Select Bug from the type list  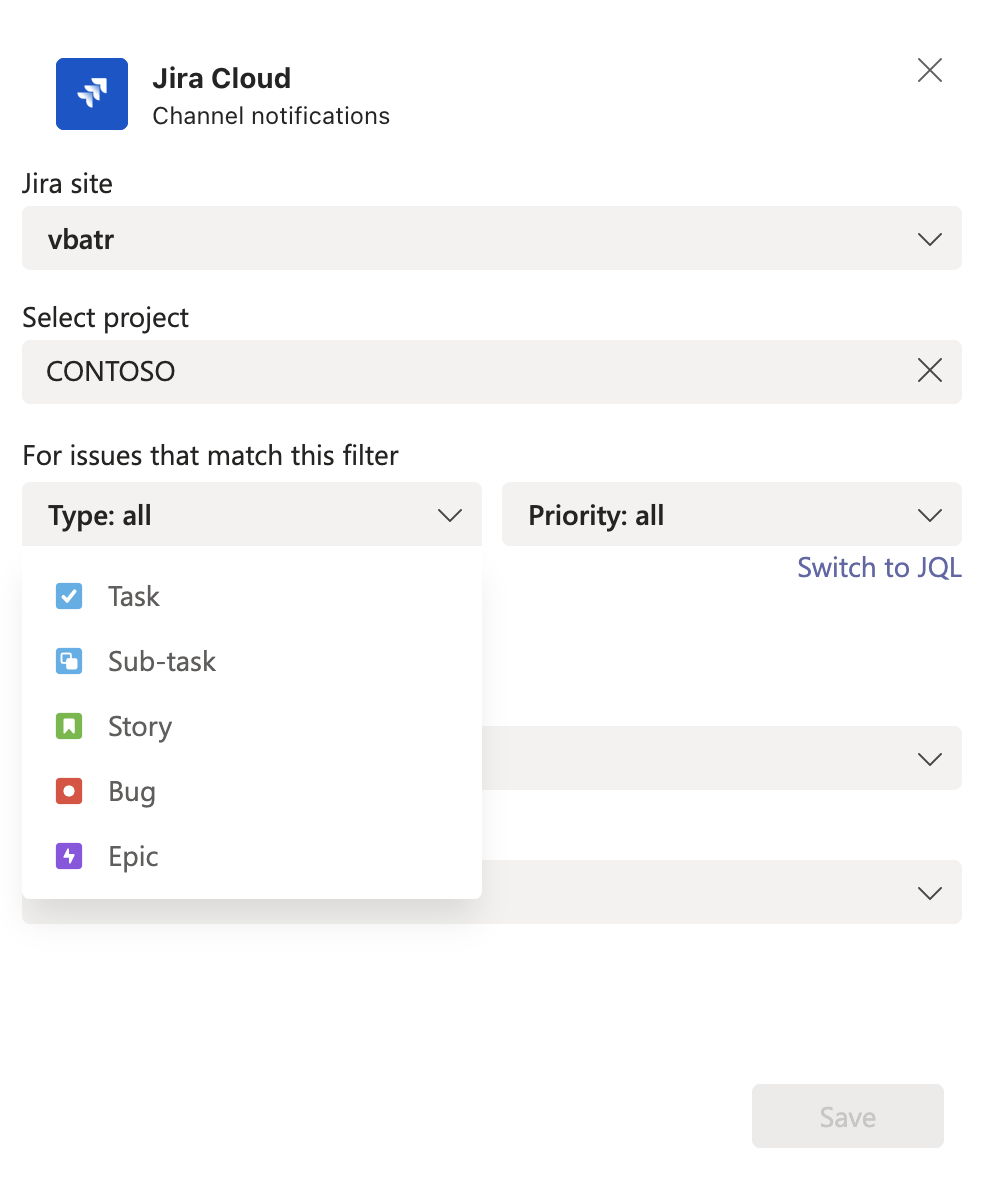130,791
